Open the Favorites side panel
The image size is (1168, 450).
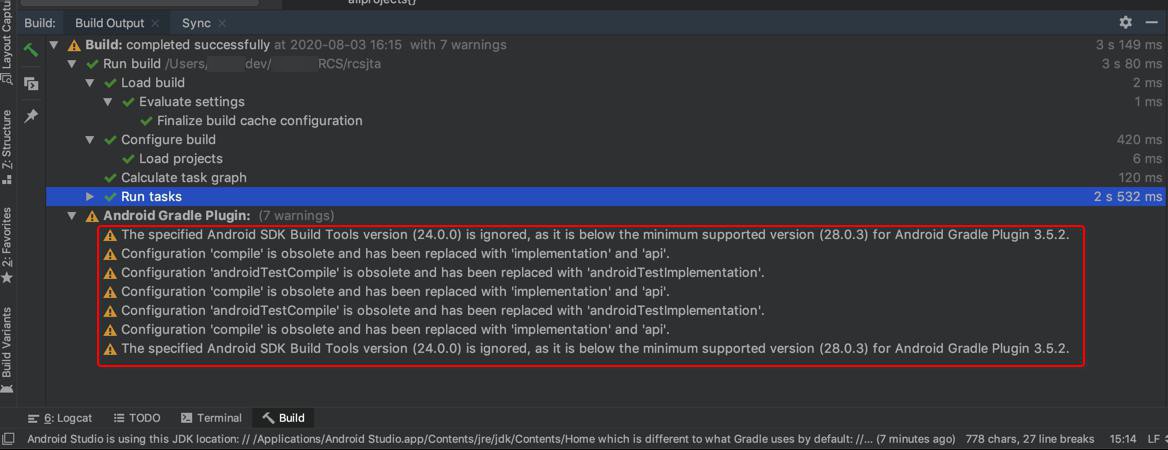pos(7,243)
